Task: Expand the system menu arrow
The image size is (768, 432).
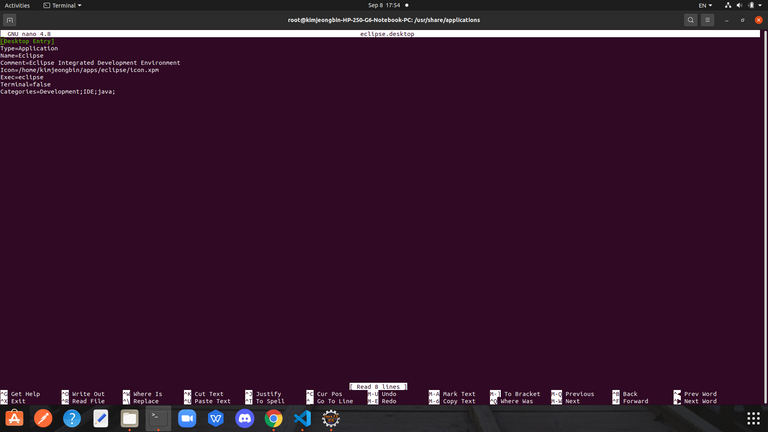Action: point(760,5)
